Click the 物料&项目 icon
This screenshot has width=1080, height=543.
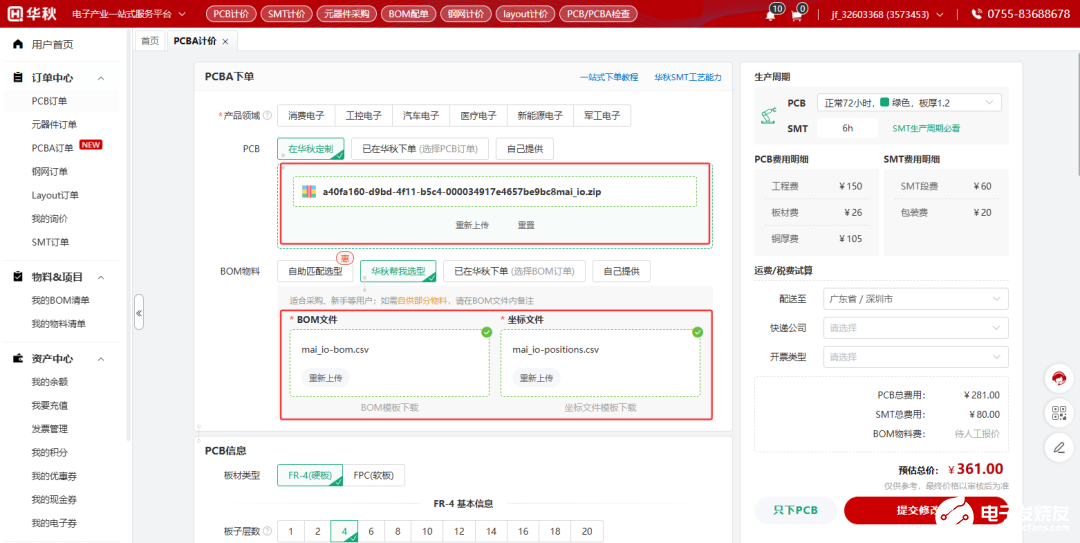[18, 277]
